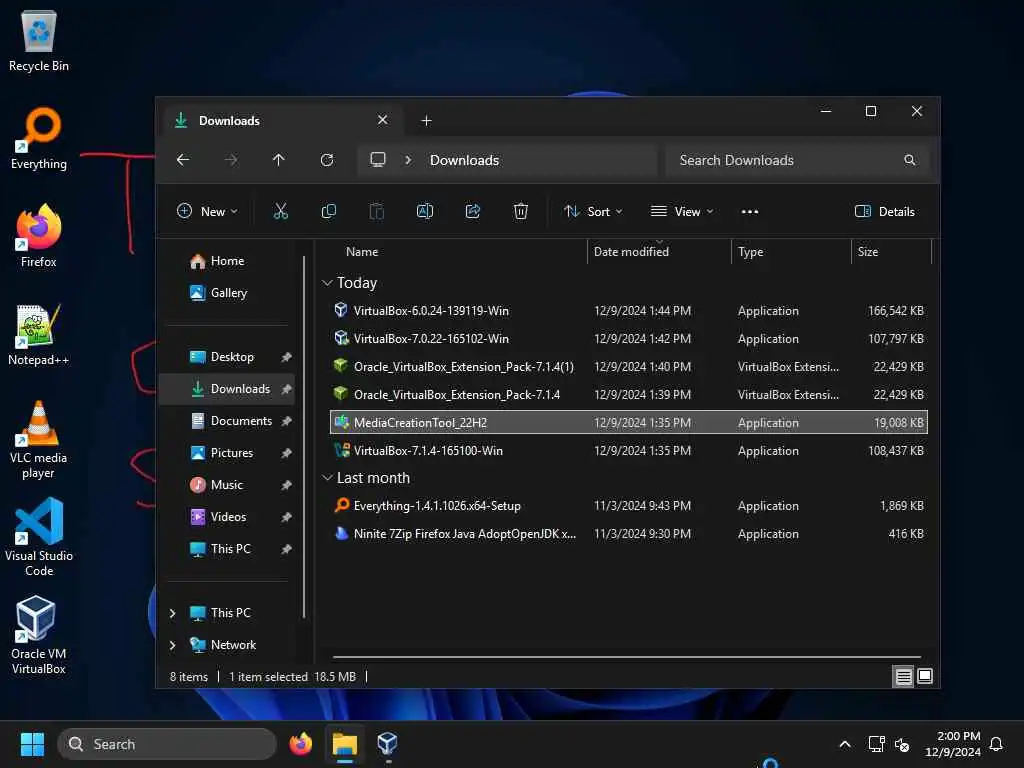Select VLC media player desktop shortcut
1024x768 pixels.
39,440
